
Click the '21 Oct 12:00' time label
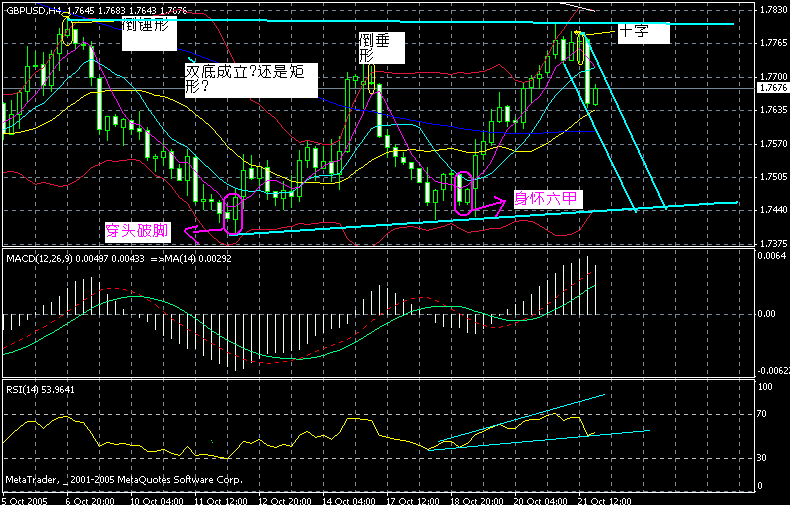coord(605,501)
